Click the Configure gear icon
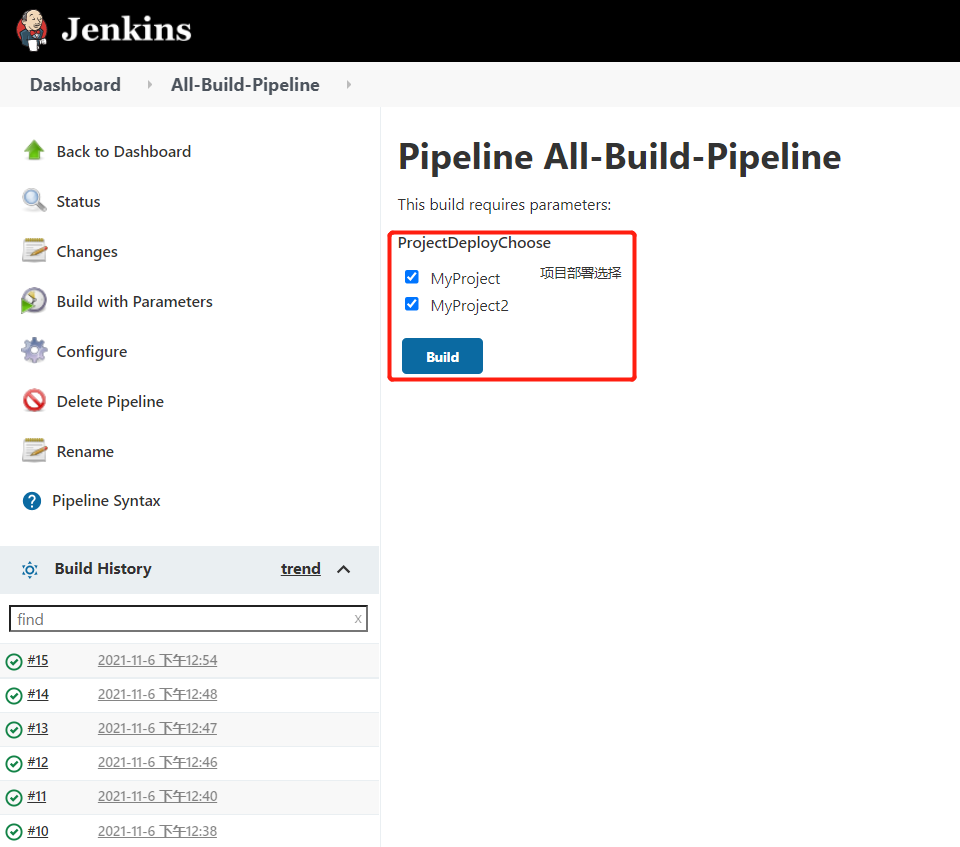The width and height of the screenshot is (960, 847). point(34,351)
